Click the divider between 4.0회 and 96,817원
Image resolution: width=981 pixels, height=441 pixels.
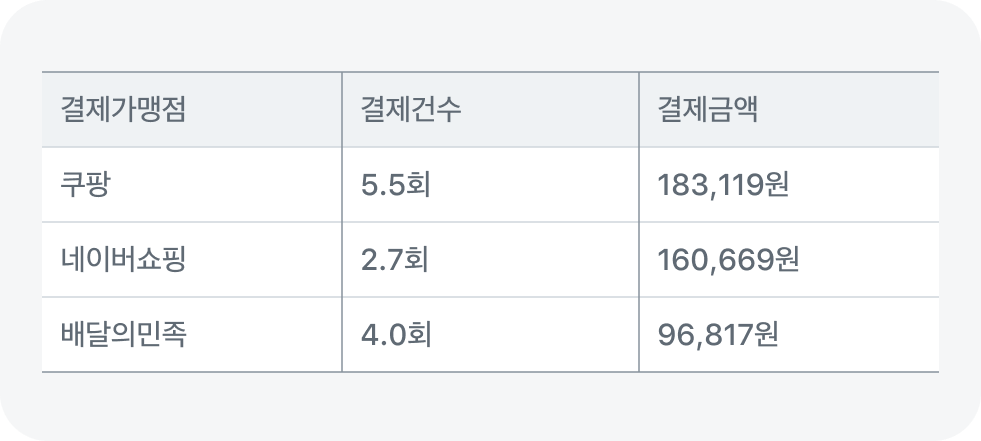pos(639,335)
